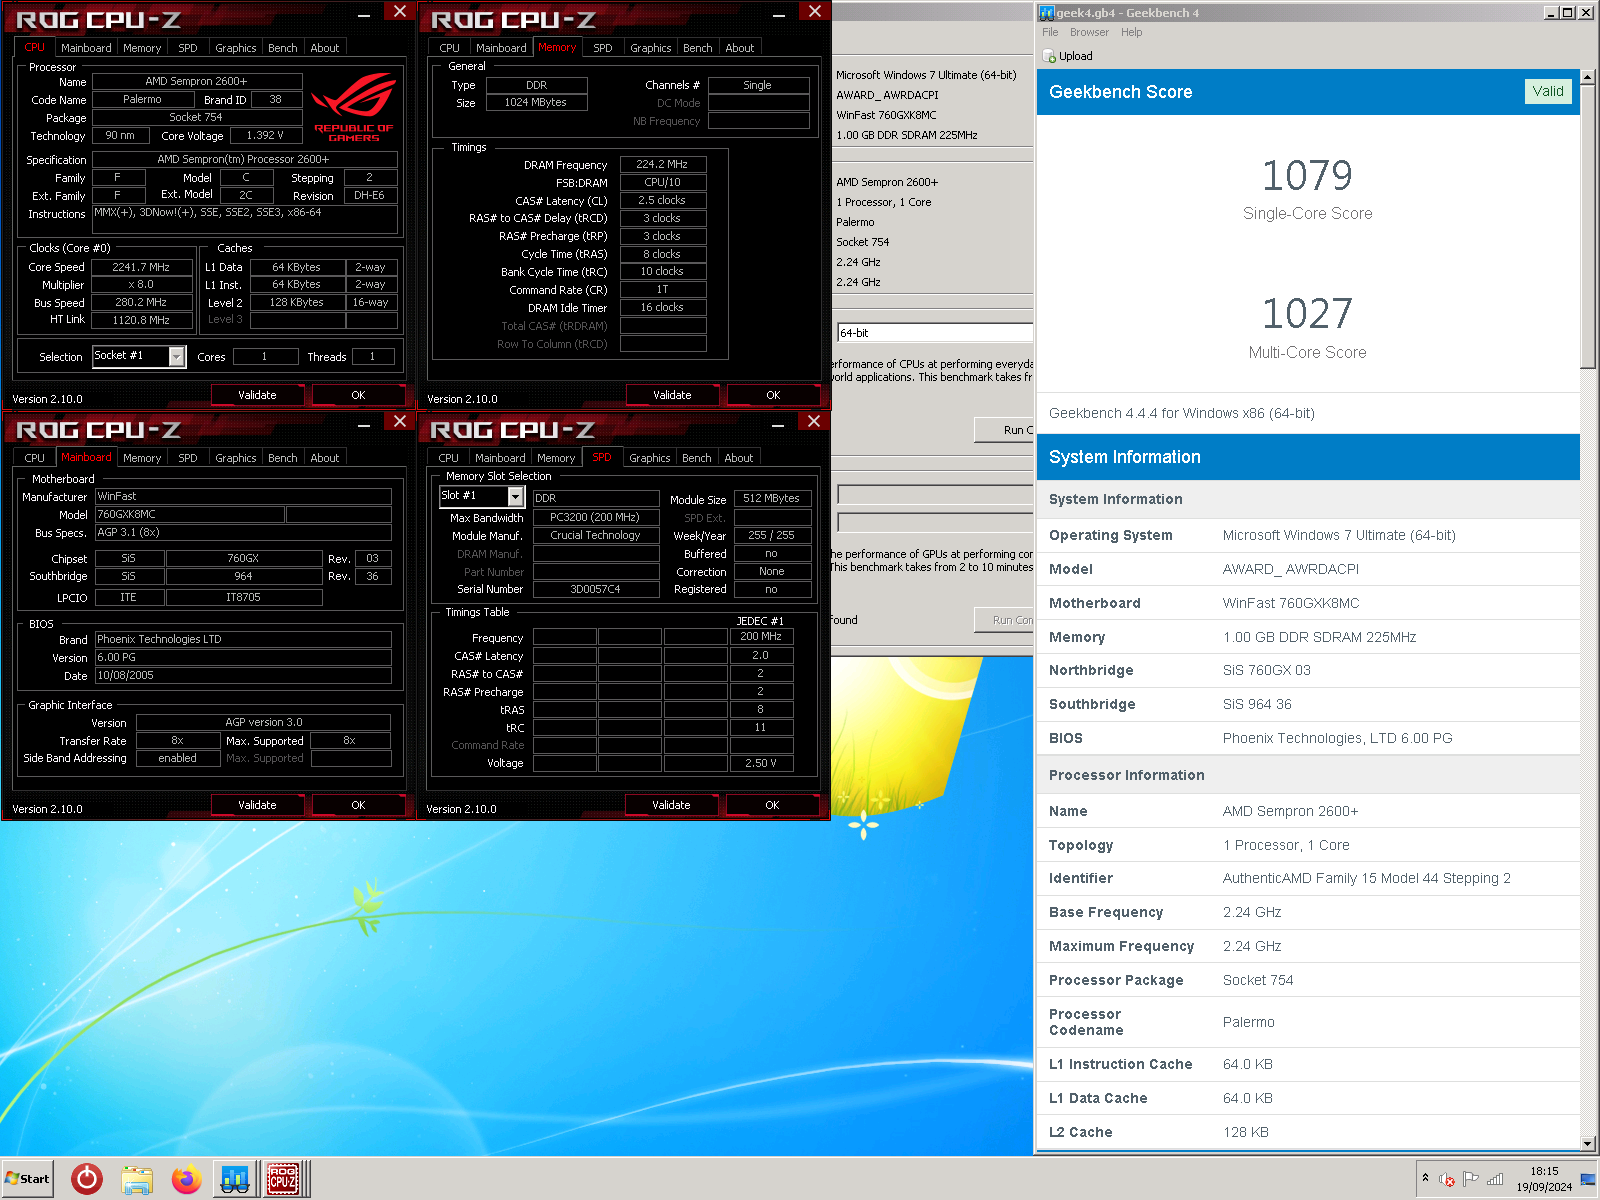This screenshot has height=1200, width=1600.
Task: Click the motherboard Model field 760GXK8MC
Action: [x=189, y=514]
